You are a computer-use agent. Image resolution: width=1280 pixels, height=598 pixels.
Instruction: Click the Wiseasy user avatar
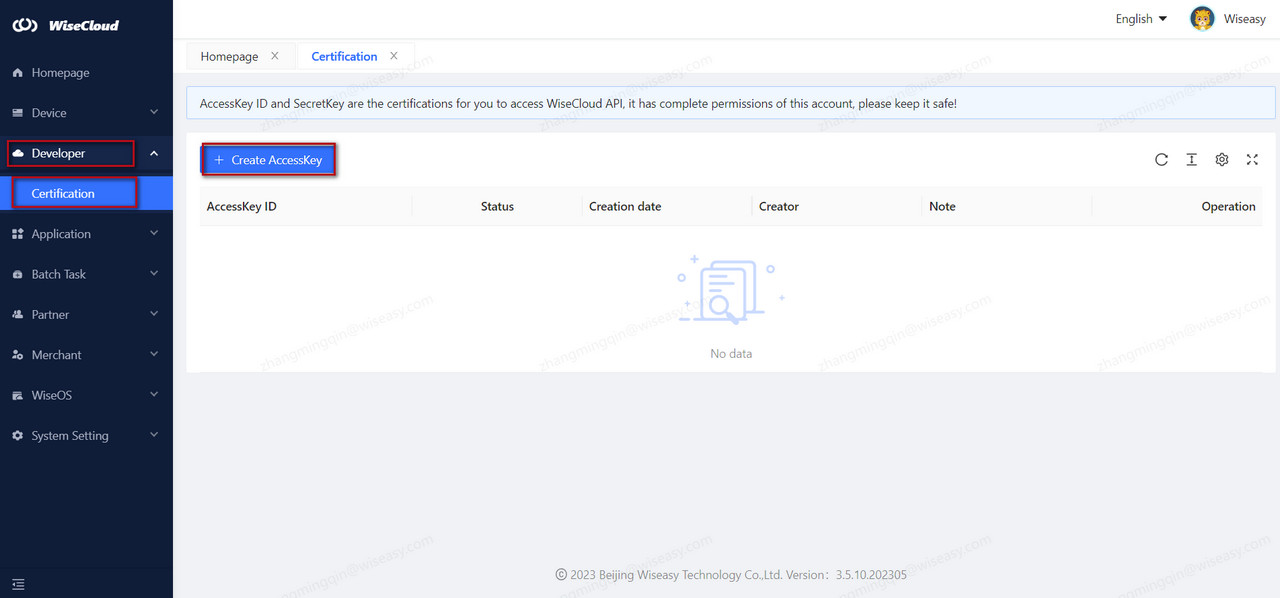tap(1202, 19)
